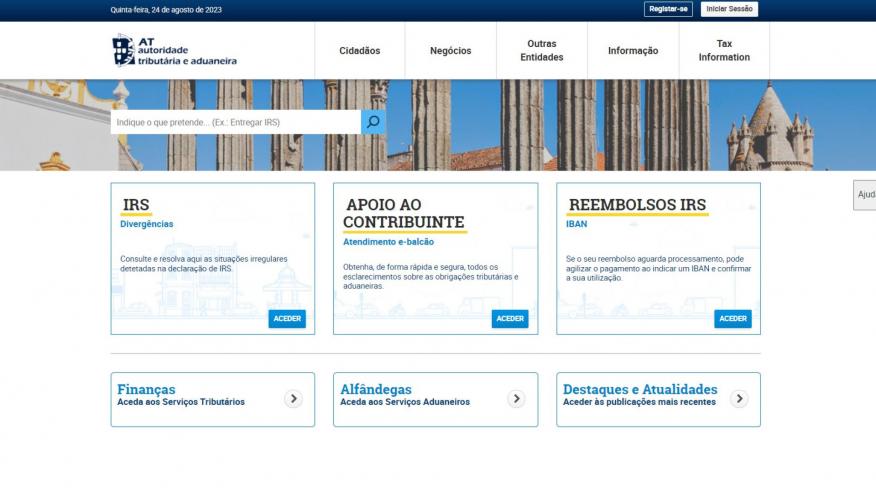Image resolution: width=876 pixels, height=493 pixels.
Task: Click the arrow icon in Alfândegas card
Action: pyautogui.click(x=516, y=399)
